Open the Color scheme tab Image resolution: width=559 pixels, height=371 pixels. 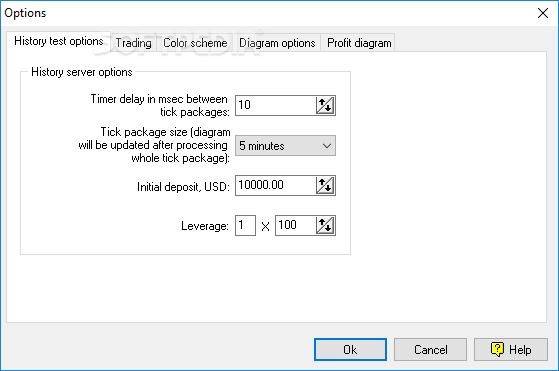click(x=195, y=43)
